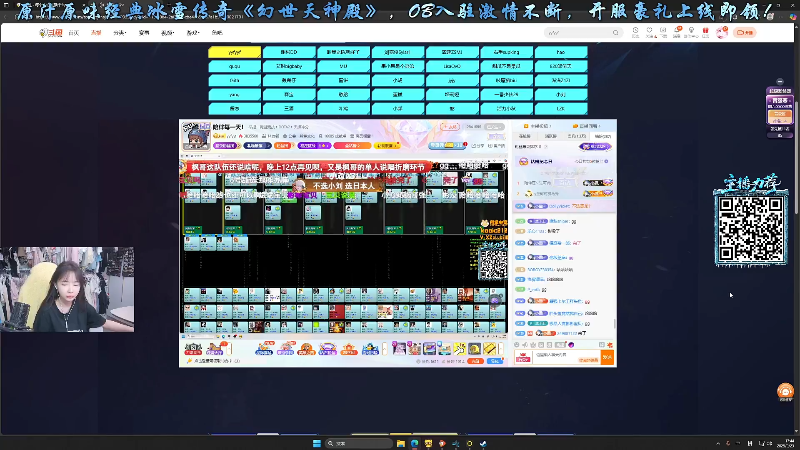Open the messages icon with red badge
The height and width of the screenshot is (450, 800).
677,32
